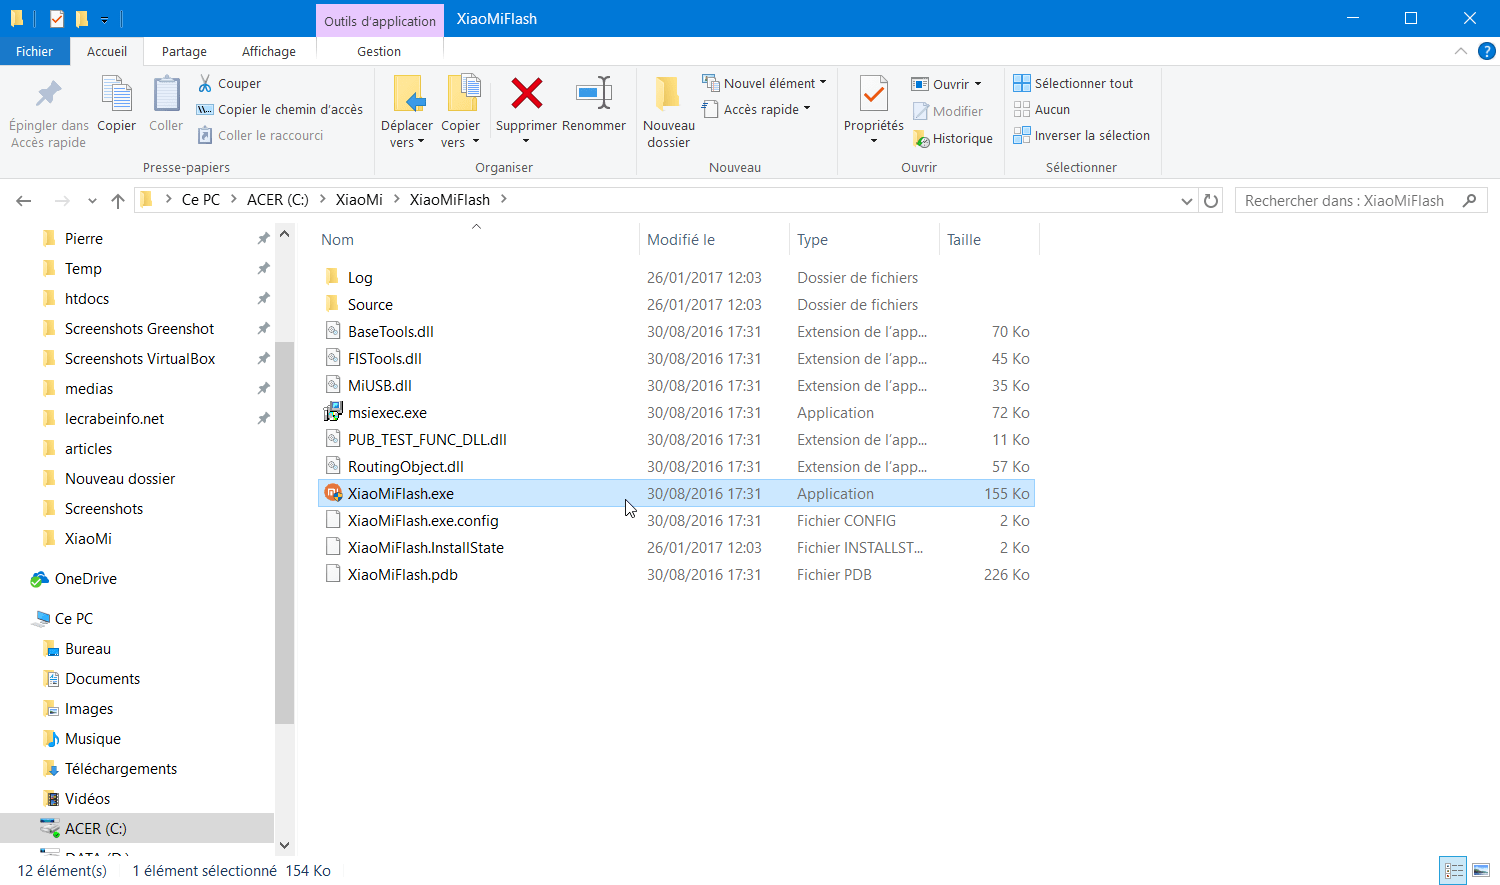Open the Gestion tab
The image size is (1500, 885).
click(379, 51)
